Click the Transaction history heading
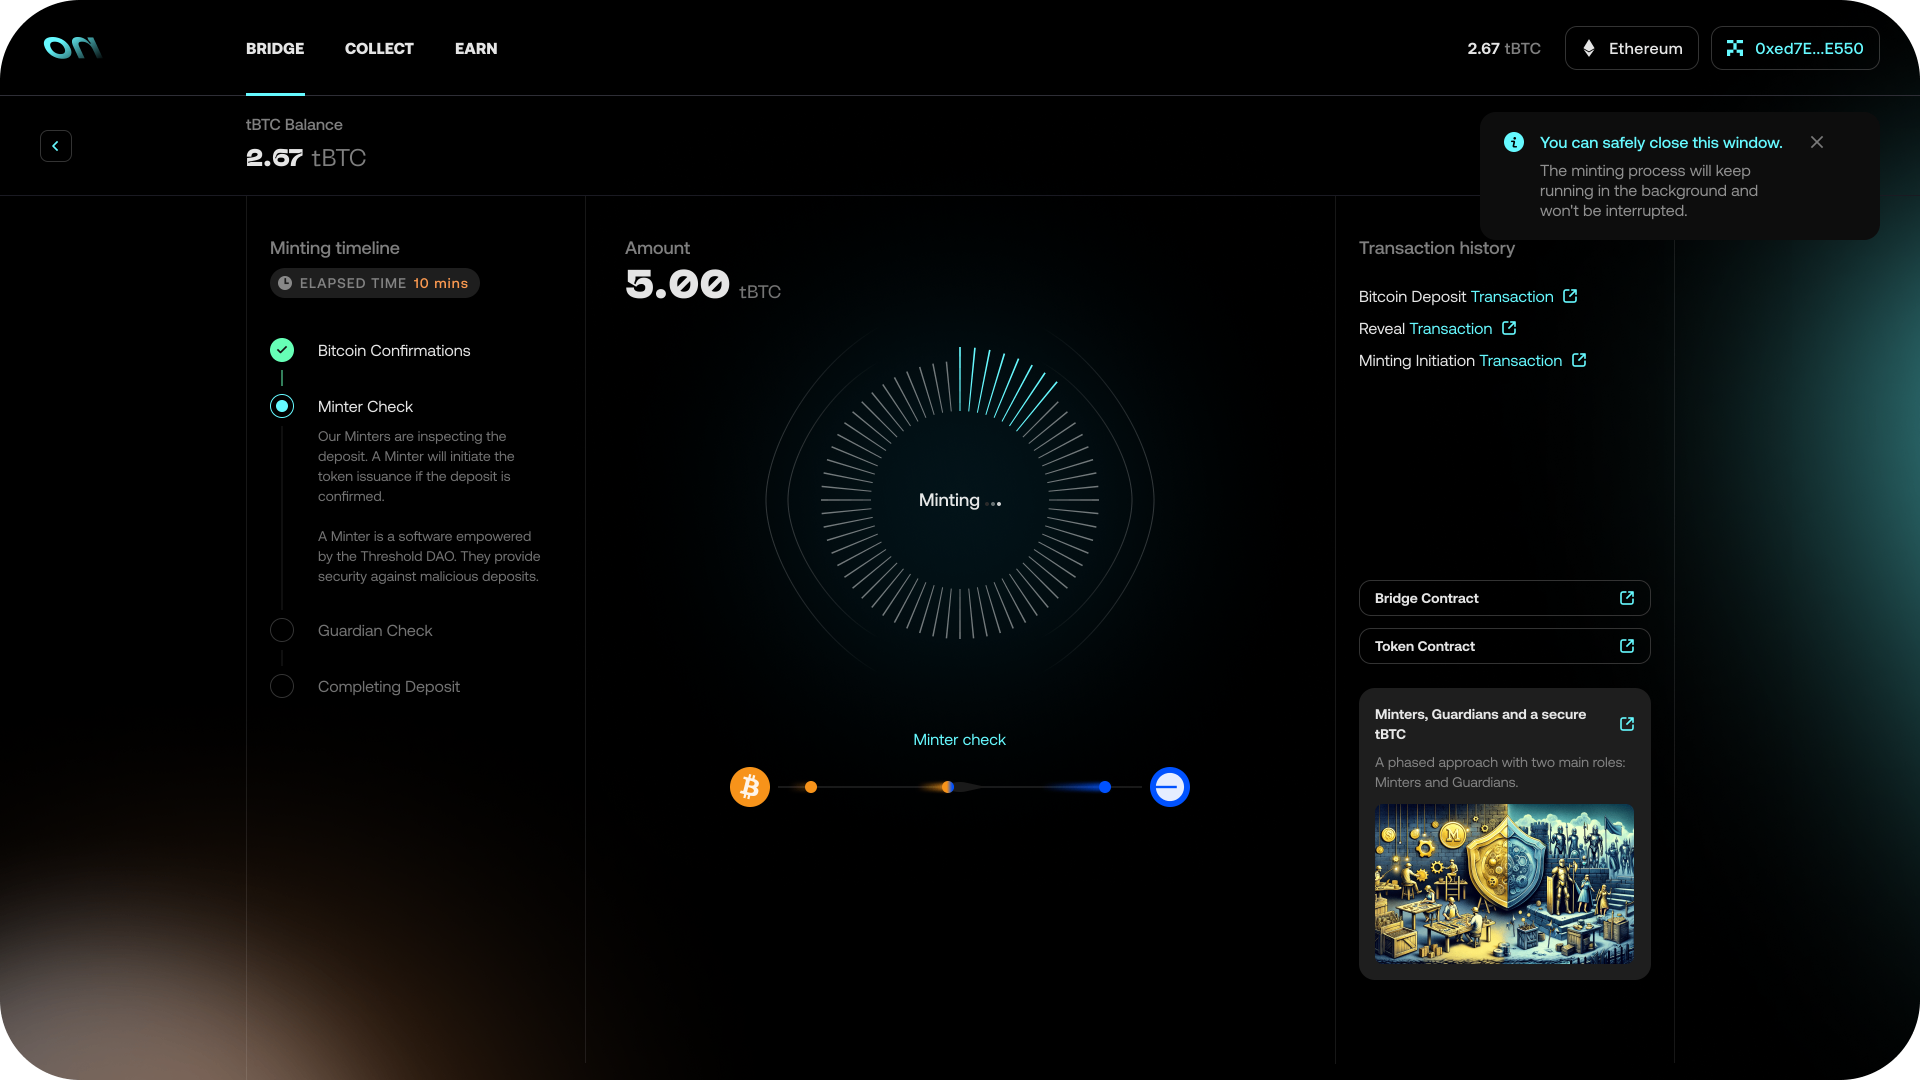The width and height of the screenshot is (1920, 1080). 1437,248
